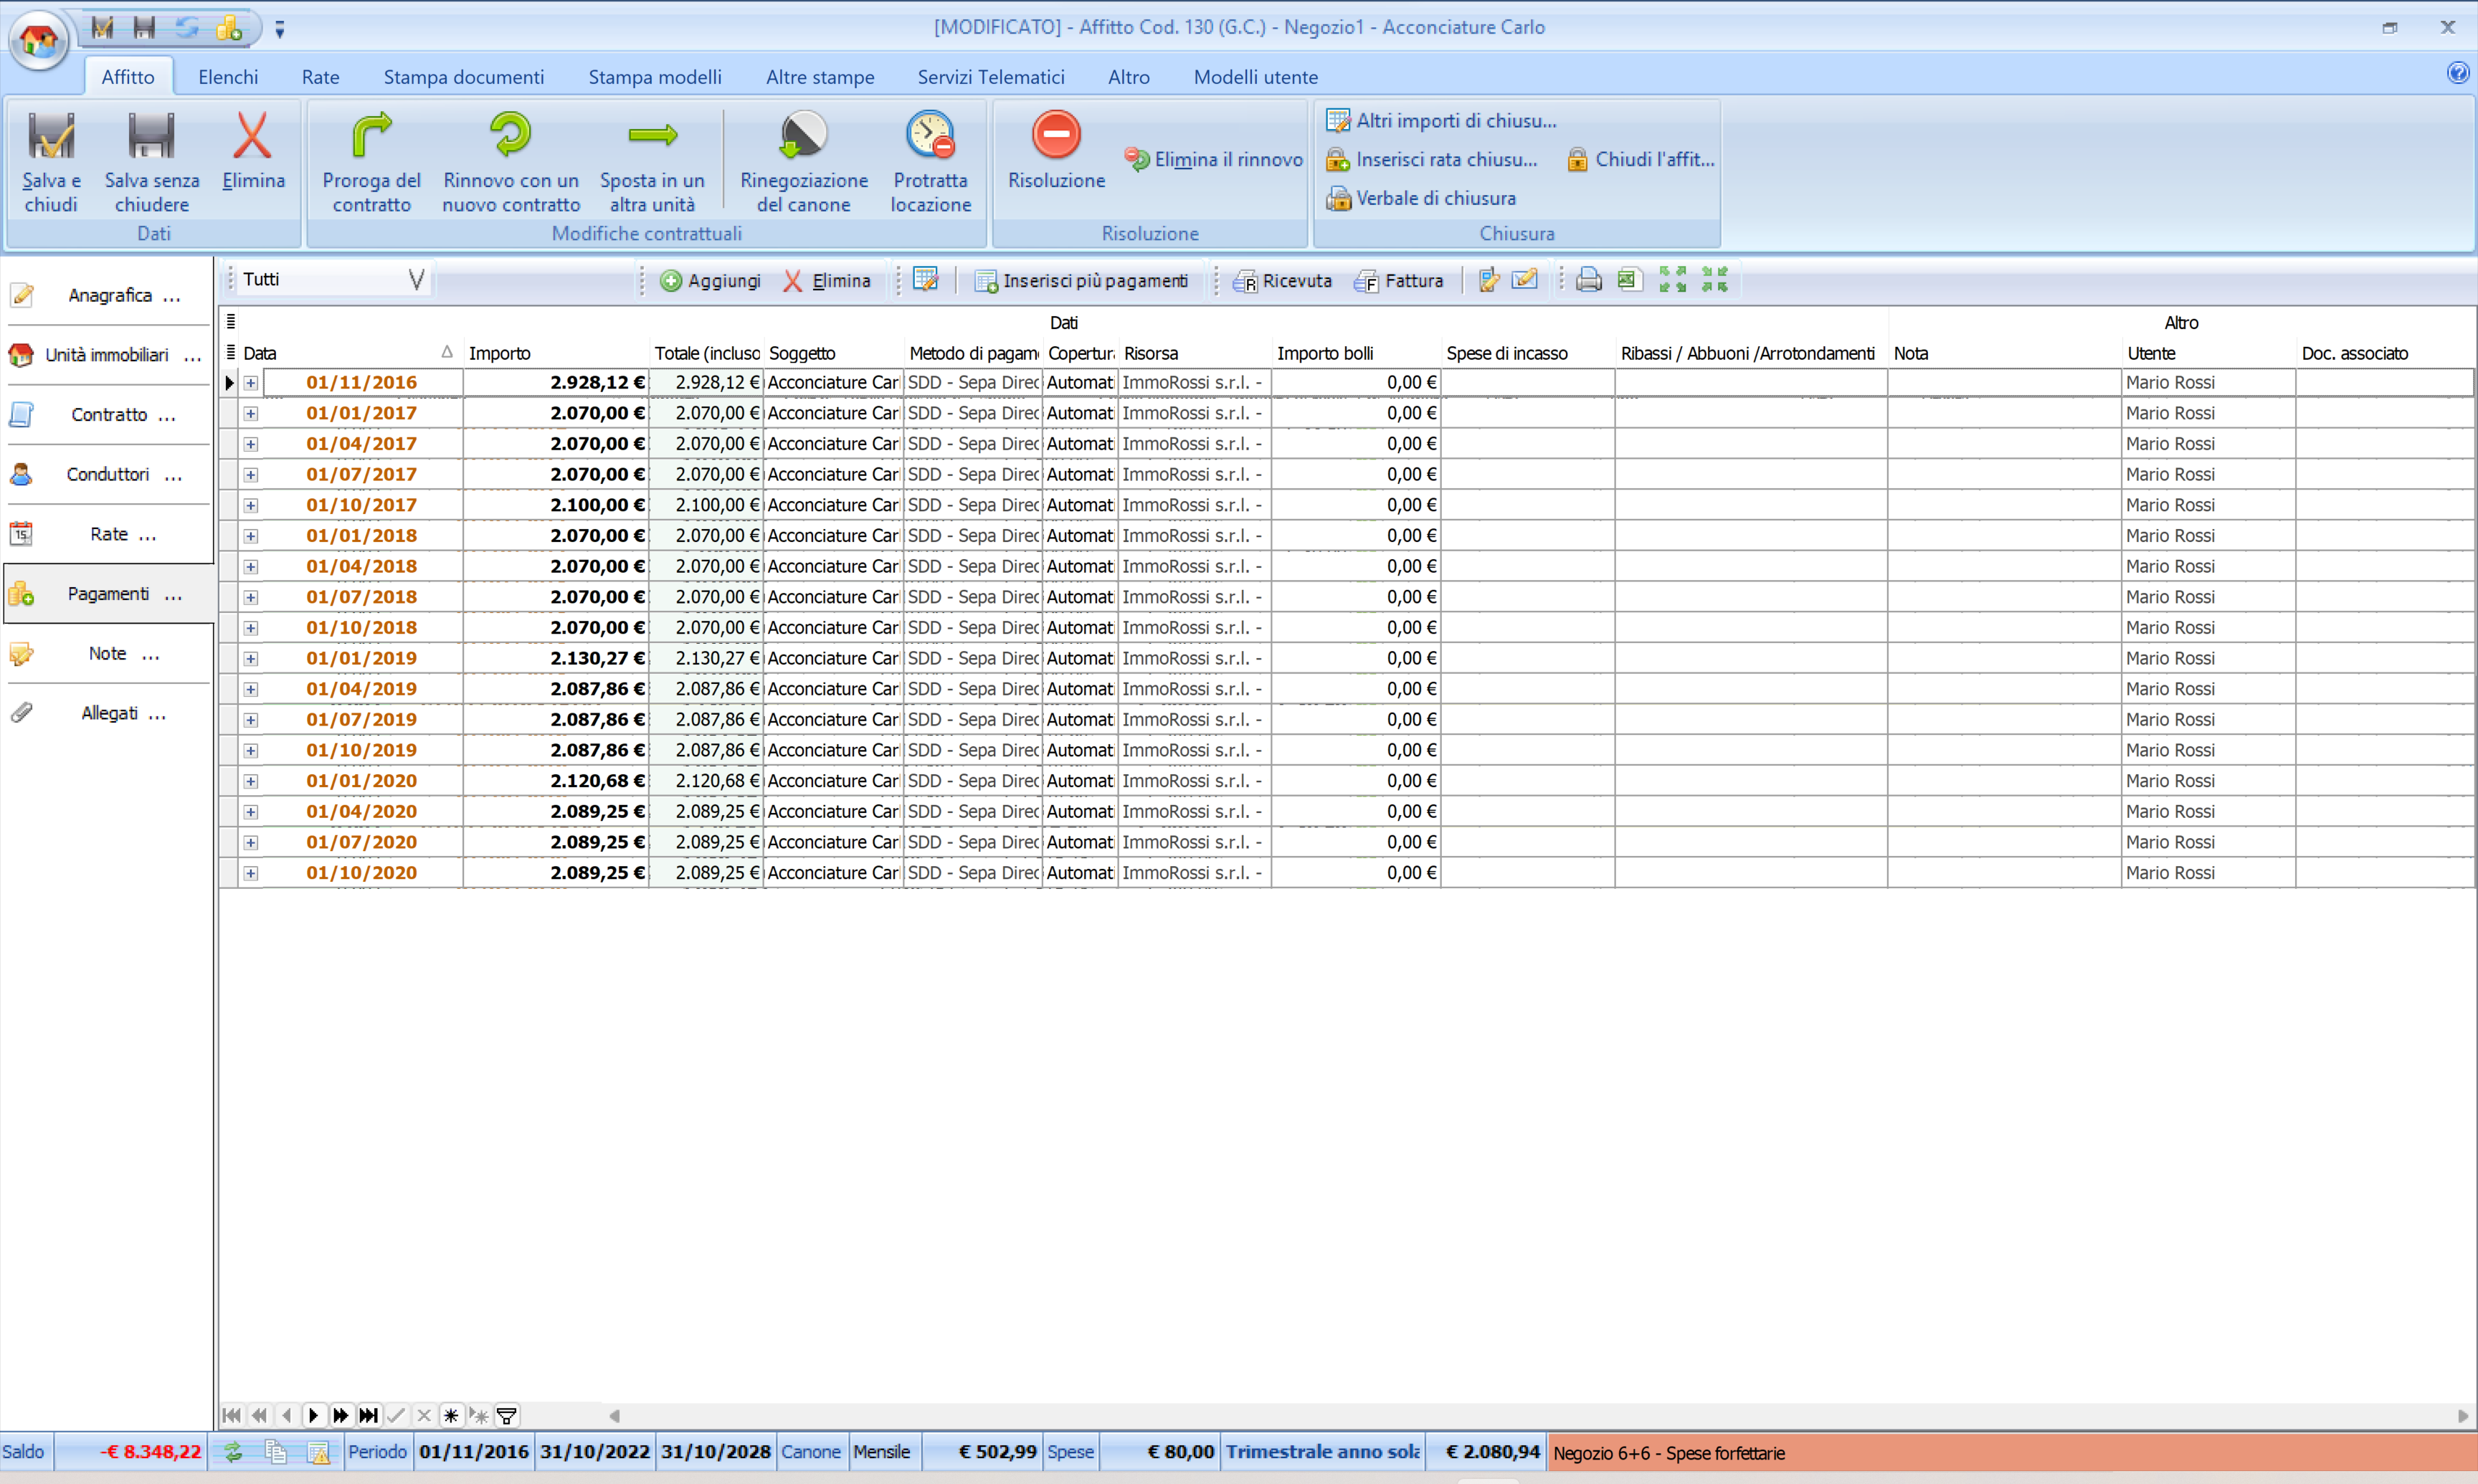Image resolution: width=2478 pixels, height=1484 pixels.
Task: Click the horizontal scrollbar right arrow
Action: click(x=2462, y=1415)
